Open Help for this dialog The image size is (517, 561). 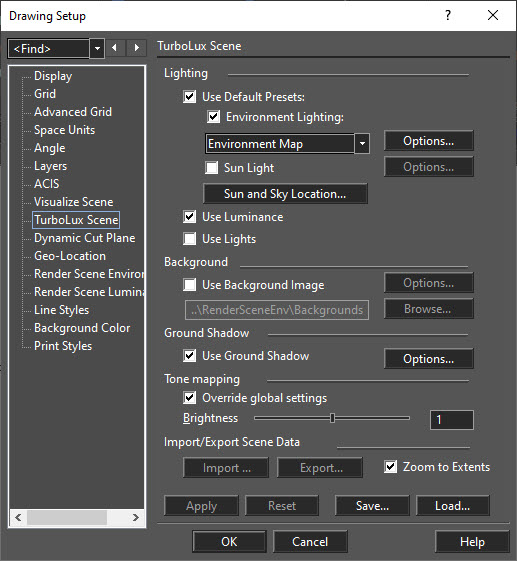pos(472,542)
